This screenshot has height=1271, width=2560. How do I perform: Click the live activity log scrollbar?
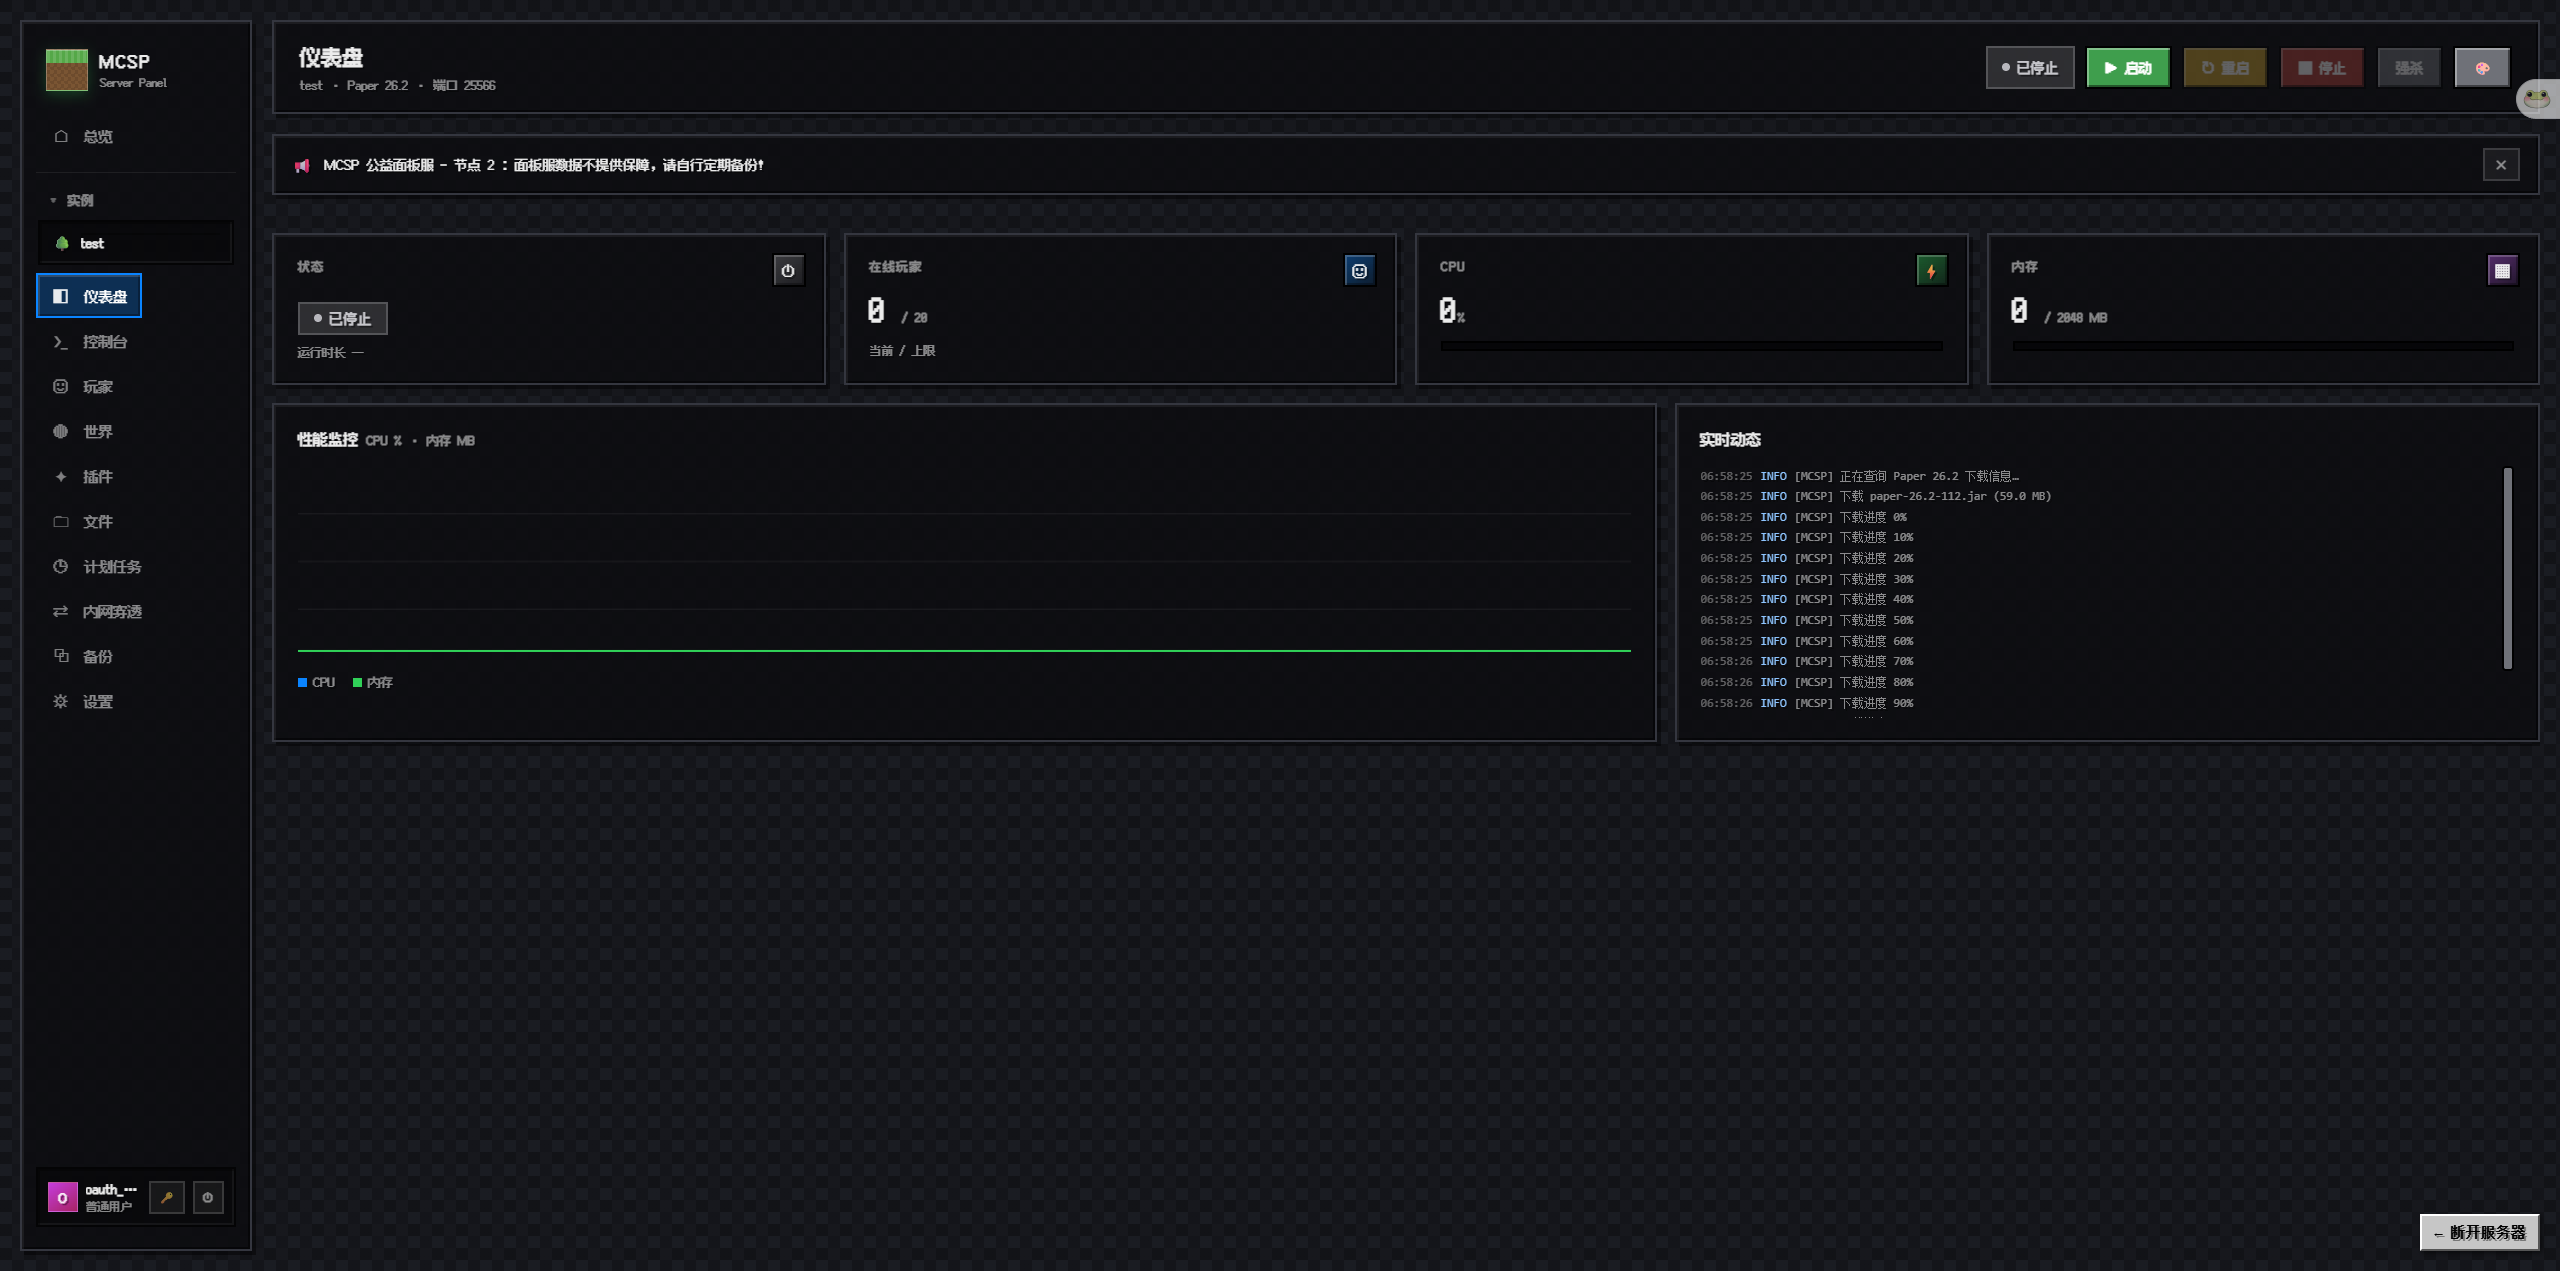coord(2507,567)
